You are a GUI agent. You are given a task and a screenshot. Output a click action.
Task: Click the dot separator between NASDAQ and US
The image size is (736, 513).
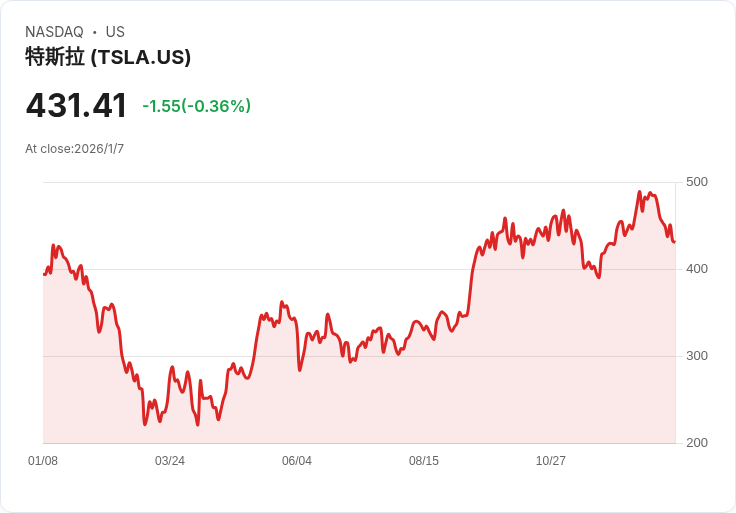pyautogui.click(x=95, y=32)
